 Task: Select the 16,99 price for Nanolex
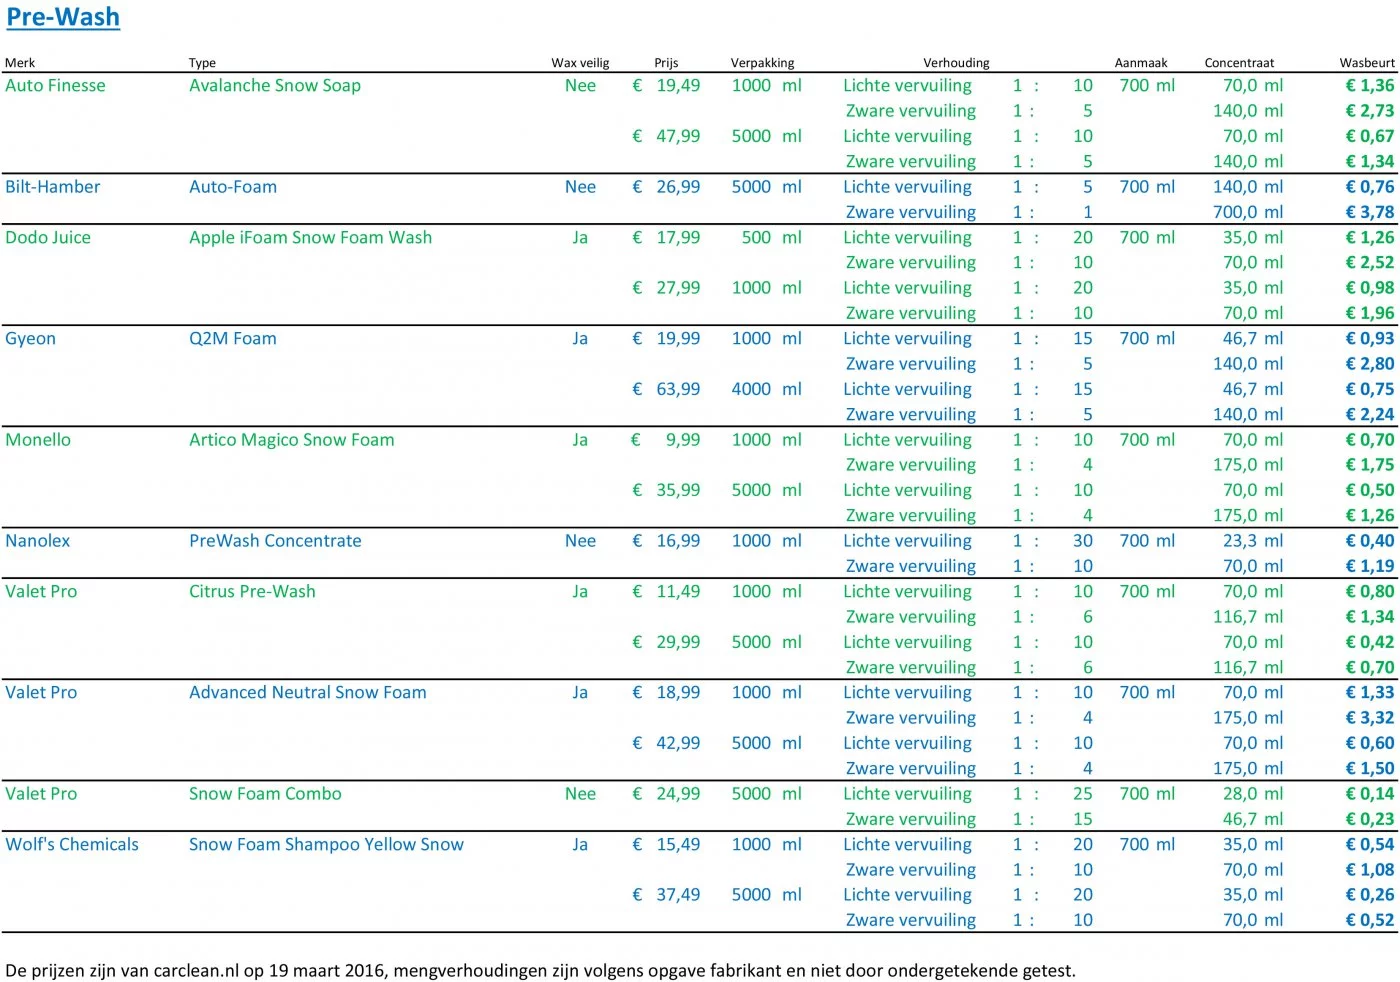(x=678, y=540)
